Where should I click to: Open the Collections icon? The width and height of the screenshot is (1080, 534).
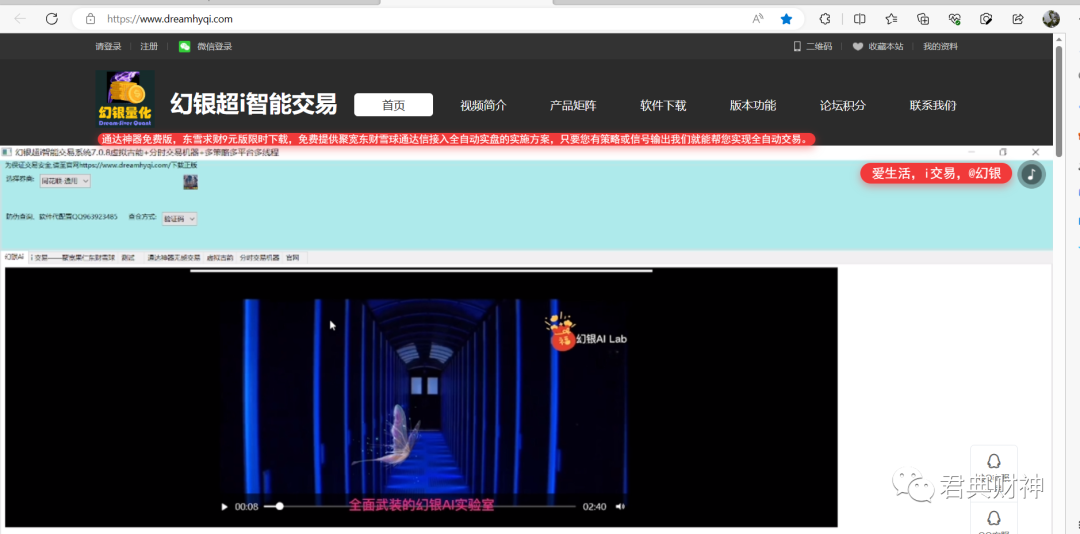pyautogui.click(x=923, y=19)
